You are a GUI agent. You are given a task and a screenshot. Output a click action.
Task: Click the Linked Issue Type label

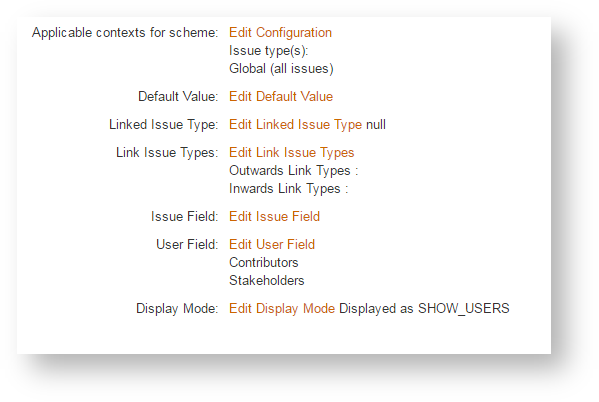tap(163, 125)
